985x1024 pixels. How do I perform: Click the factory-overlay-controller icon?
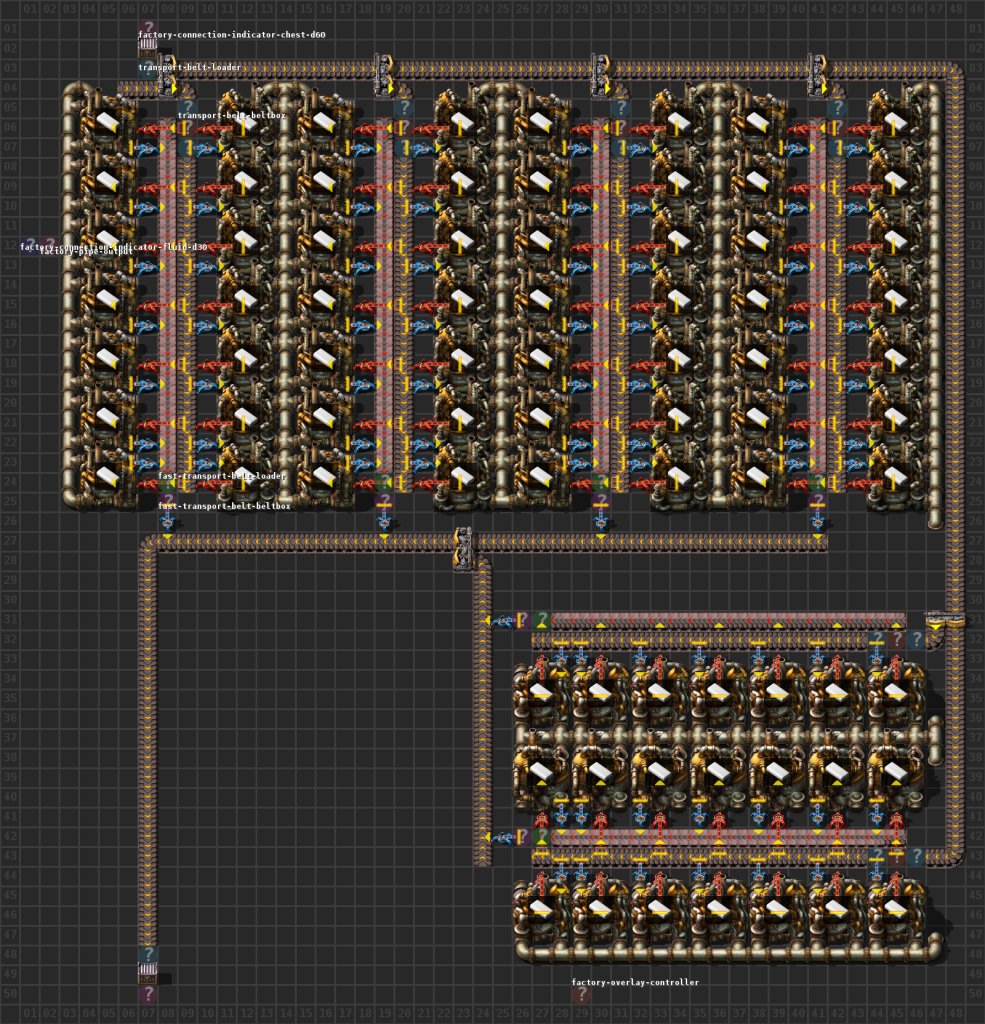[581, 994]
